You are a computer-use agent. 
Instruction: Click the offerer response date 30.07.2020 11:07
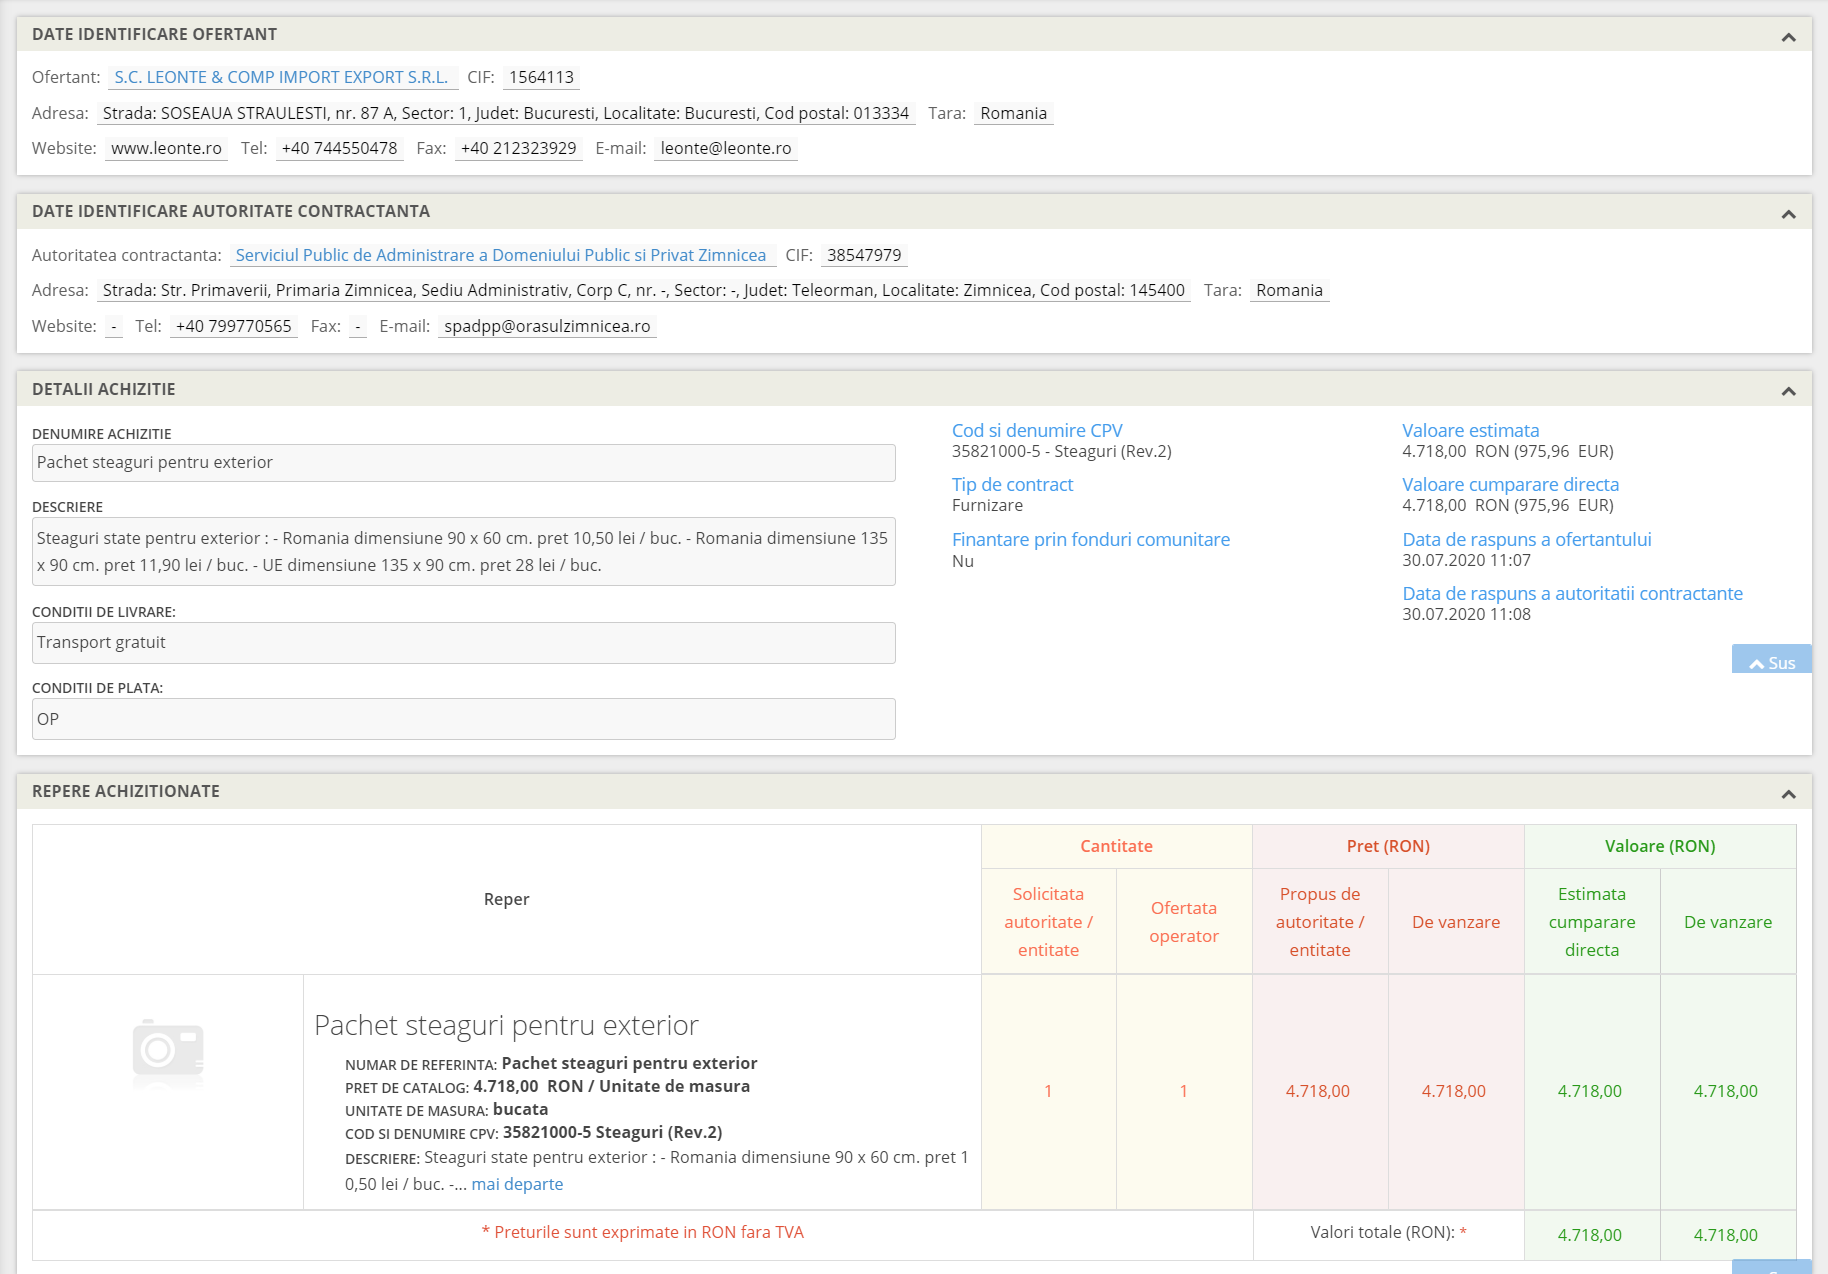pyautogui.click(x=1466, y=560)
